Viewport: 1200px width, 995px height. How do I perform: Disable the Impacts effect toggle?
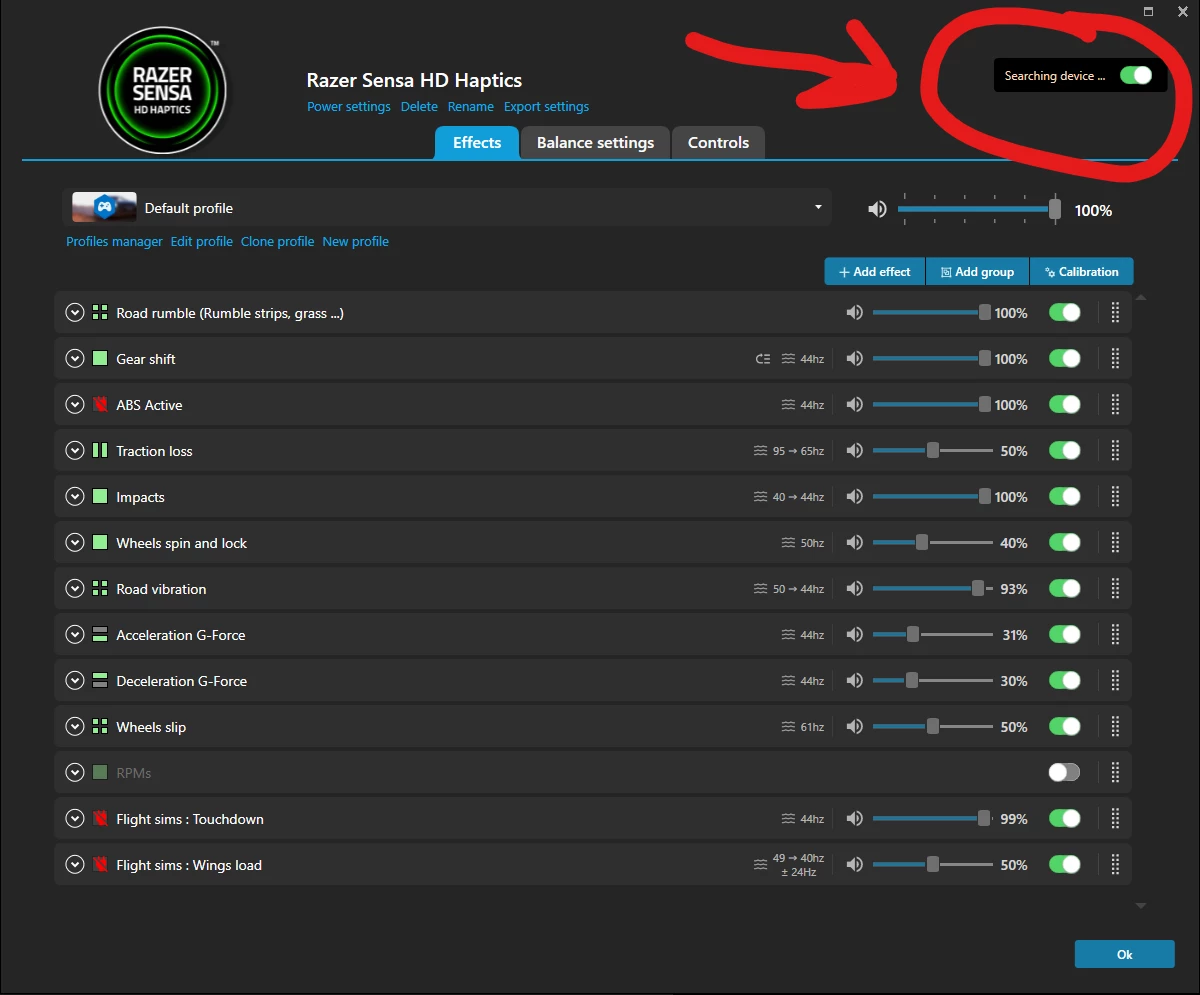(1064, 497)
